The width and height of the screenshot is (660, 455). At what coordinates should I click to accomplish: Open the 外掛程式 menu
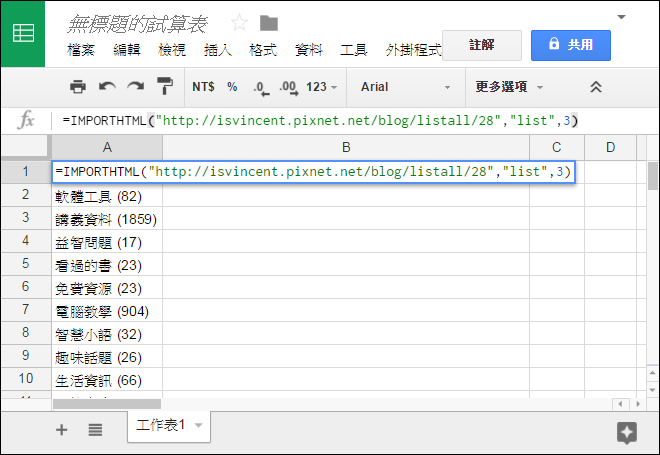click(x=413, y=50)
